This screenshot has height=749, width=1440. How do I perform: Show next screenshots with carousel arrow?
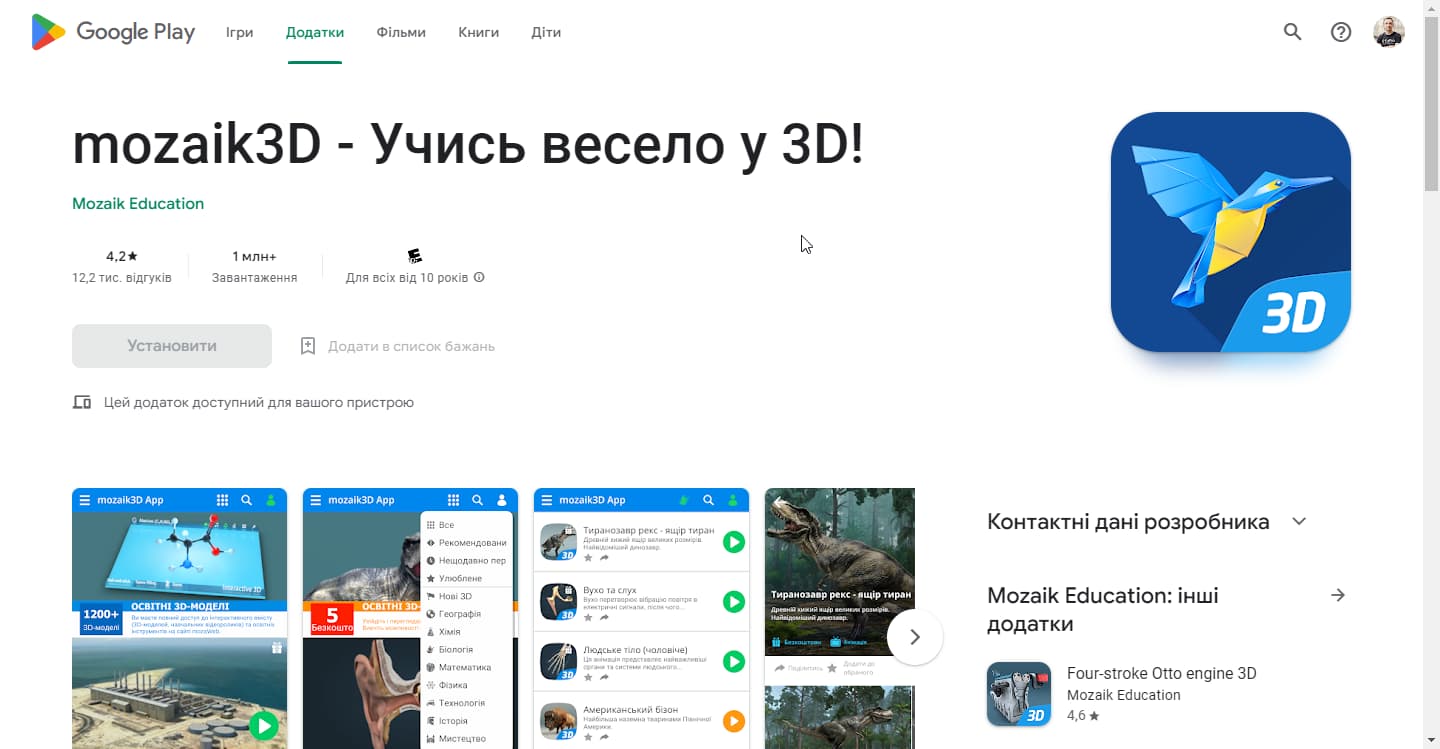[x=914, y=637]
